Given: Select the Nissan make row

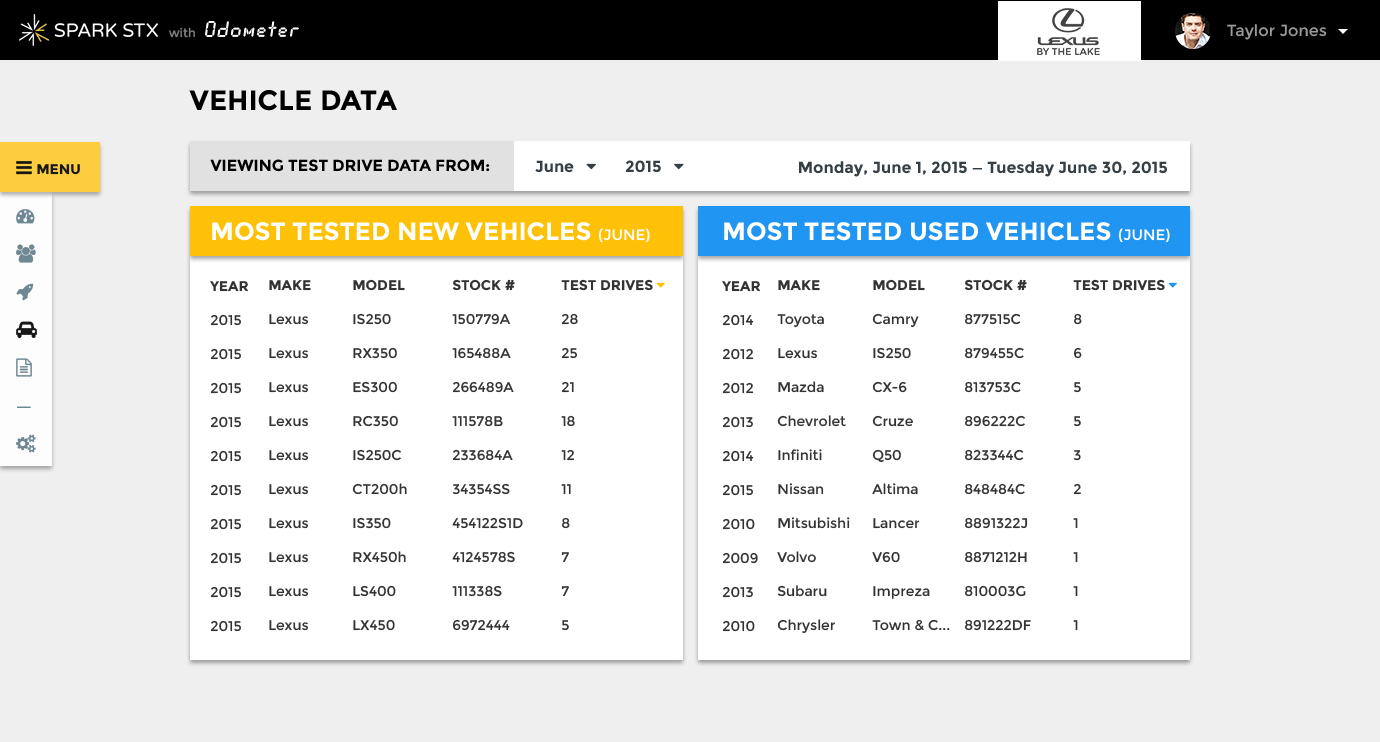Looking at the screenshot, I should click(801, 489).
